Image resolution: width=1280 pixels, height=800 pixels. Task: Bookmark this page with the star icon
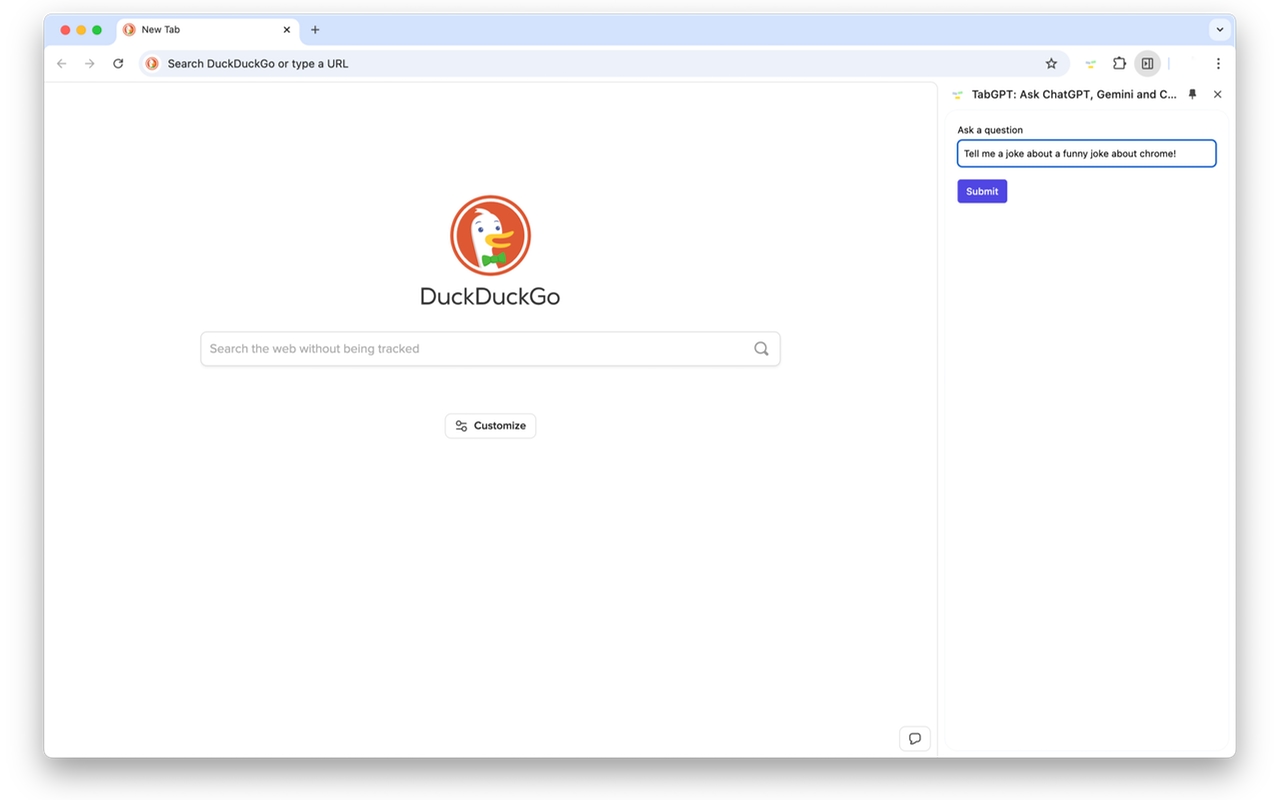(1051, 63)
